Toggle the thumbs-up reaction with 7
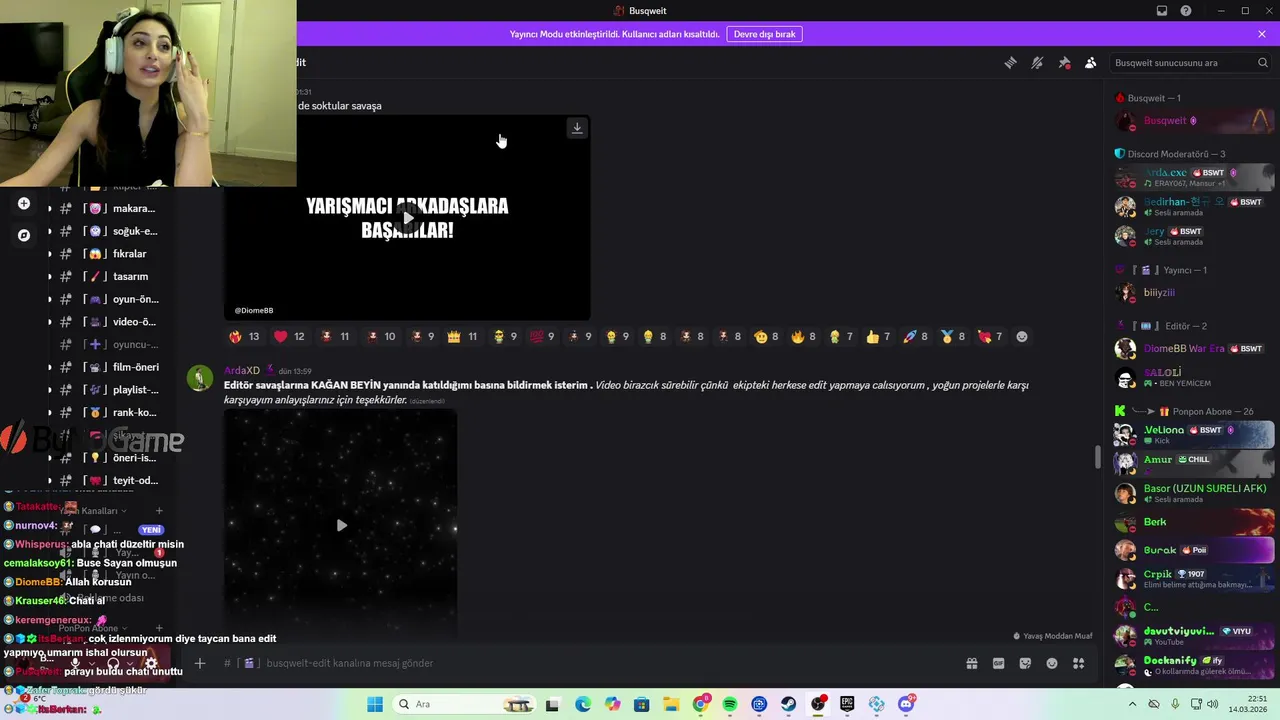The height and width of the screenshot is (720, 1280). (x=878, y=337)
